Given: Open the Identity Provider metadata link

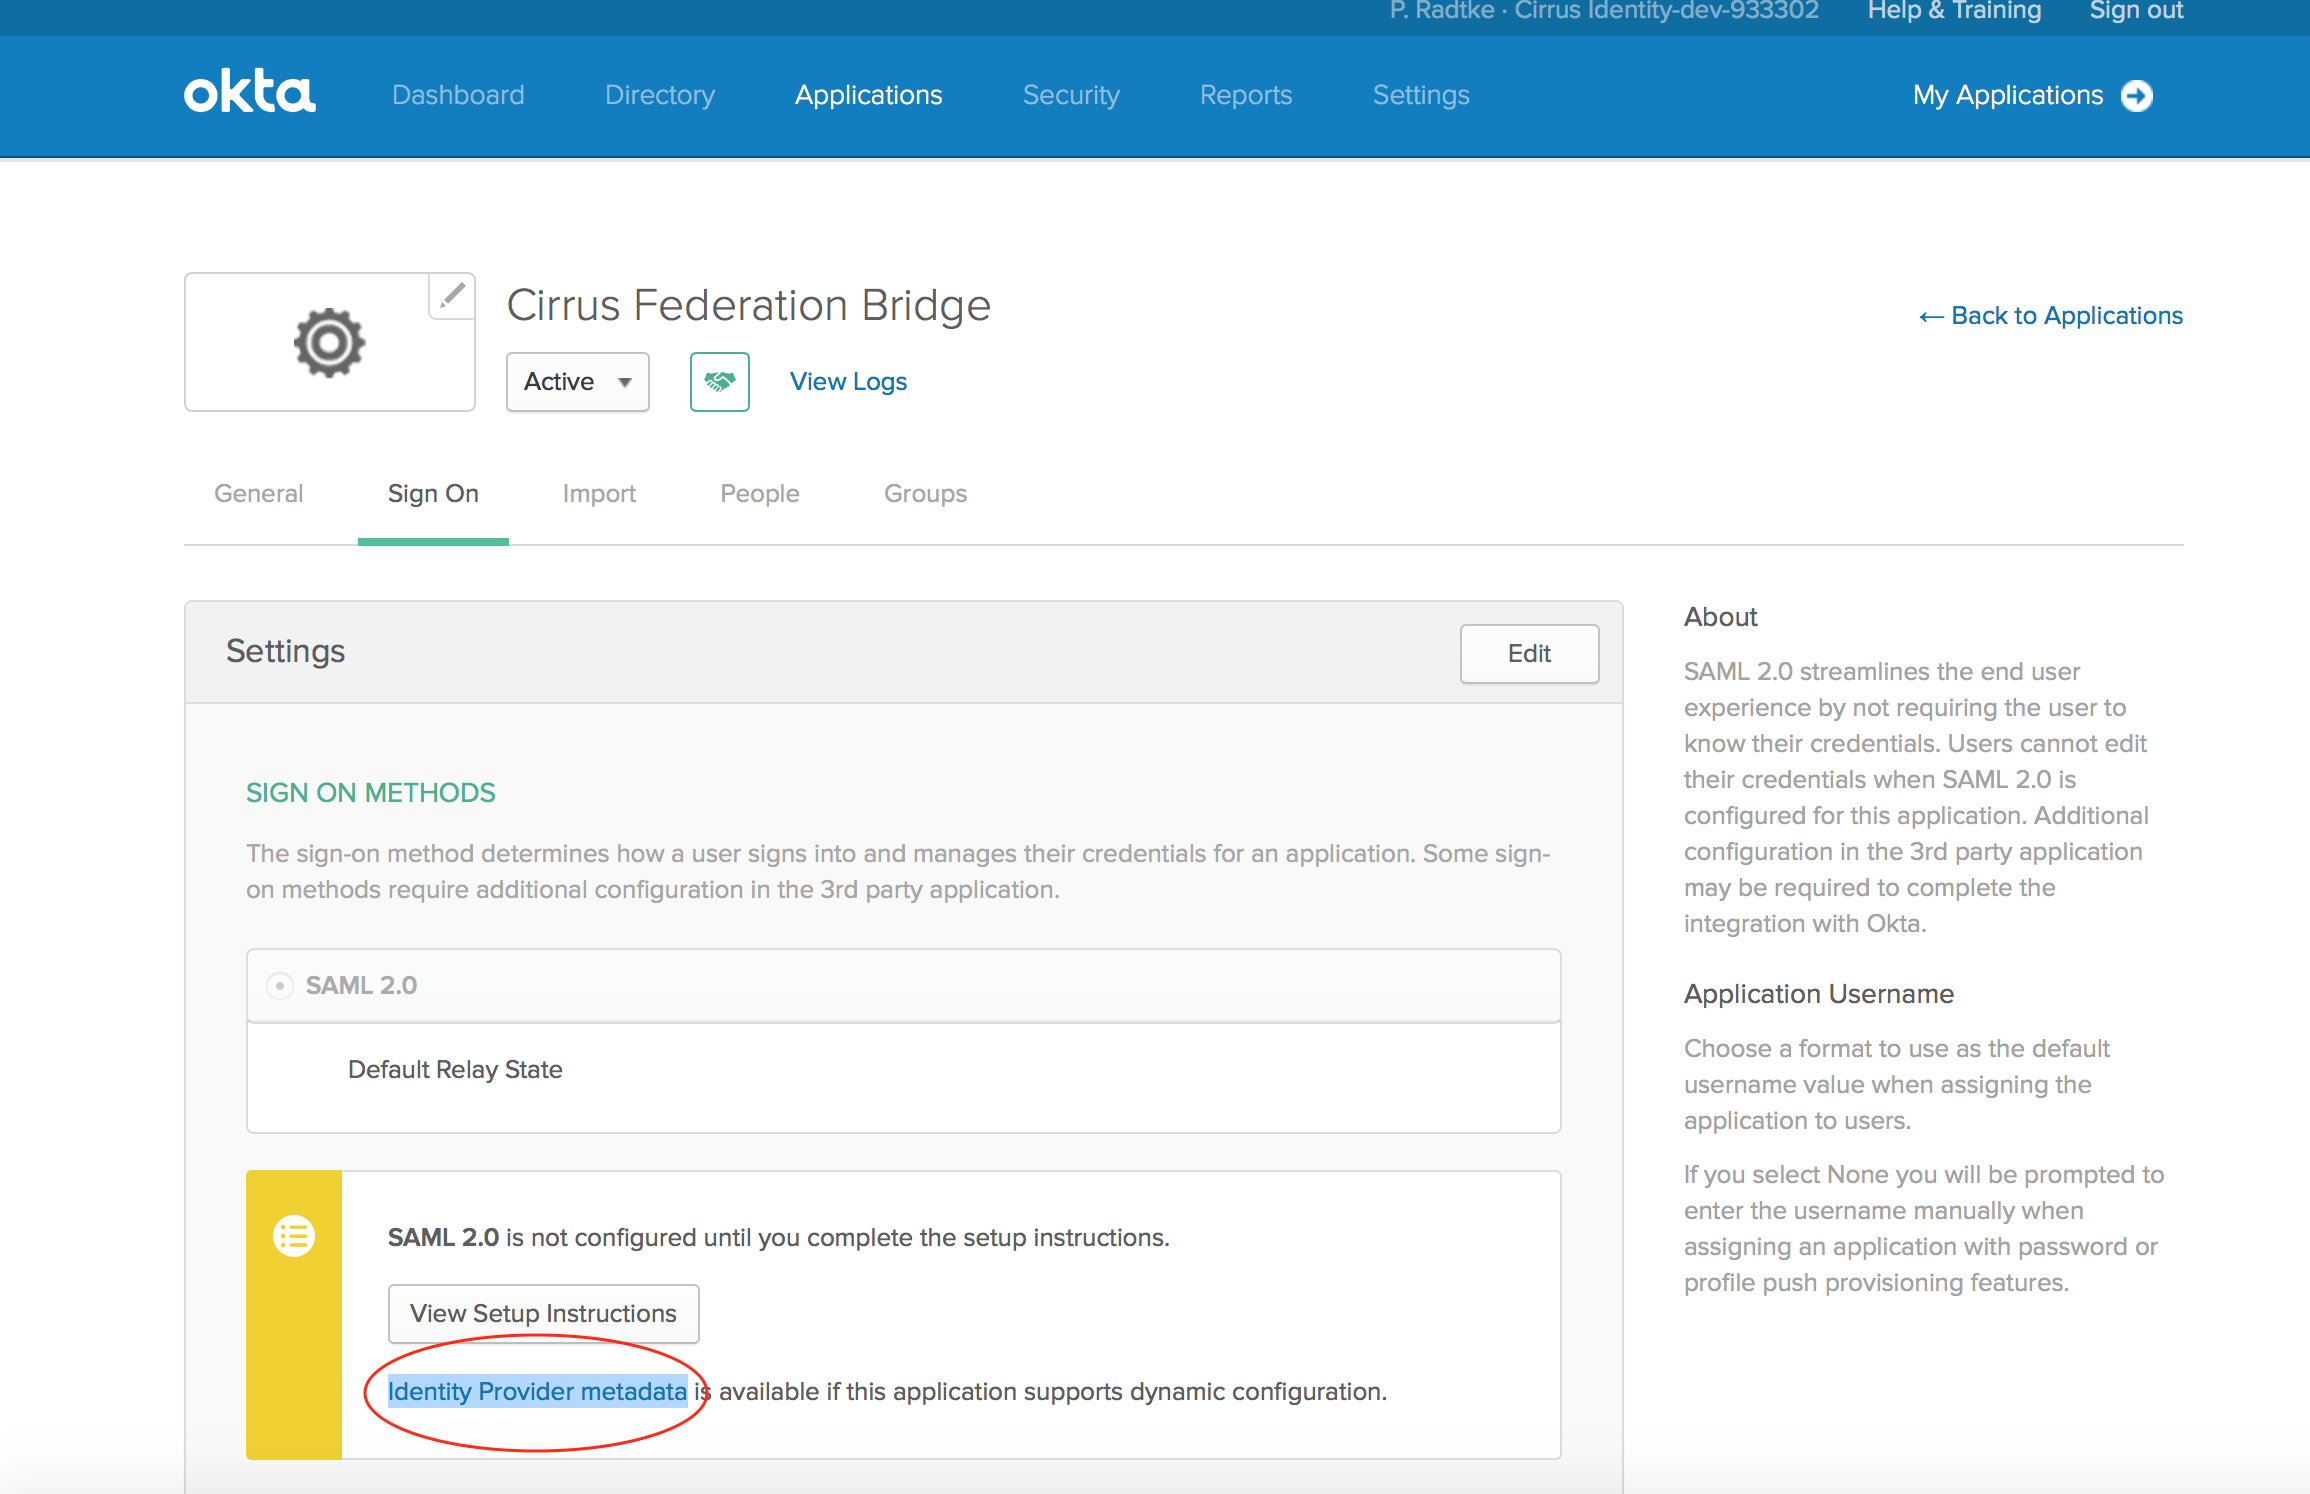Looking at the screenshot, I should coord(537,1392).
